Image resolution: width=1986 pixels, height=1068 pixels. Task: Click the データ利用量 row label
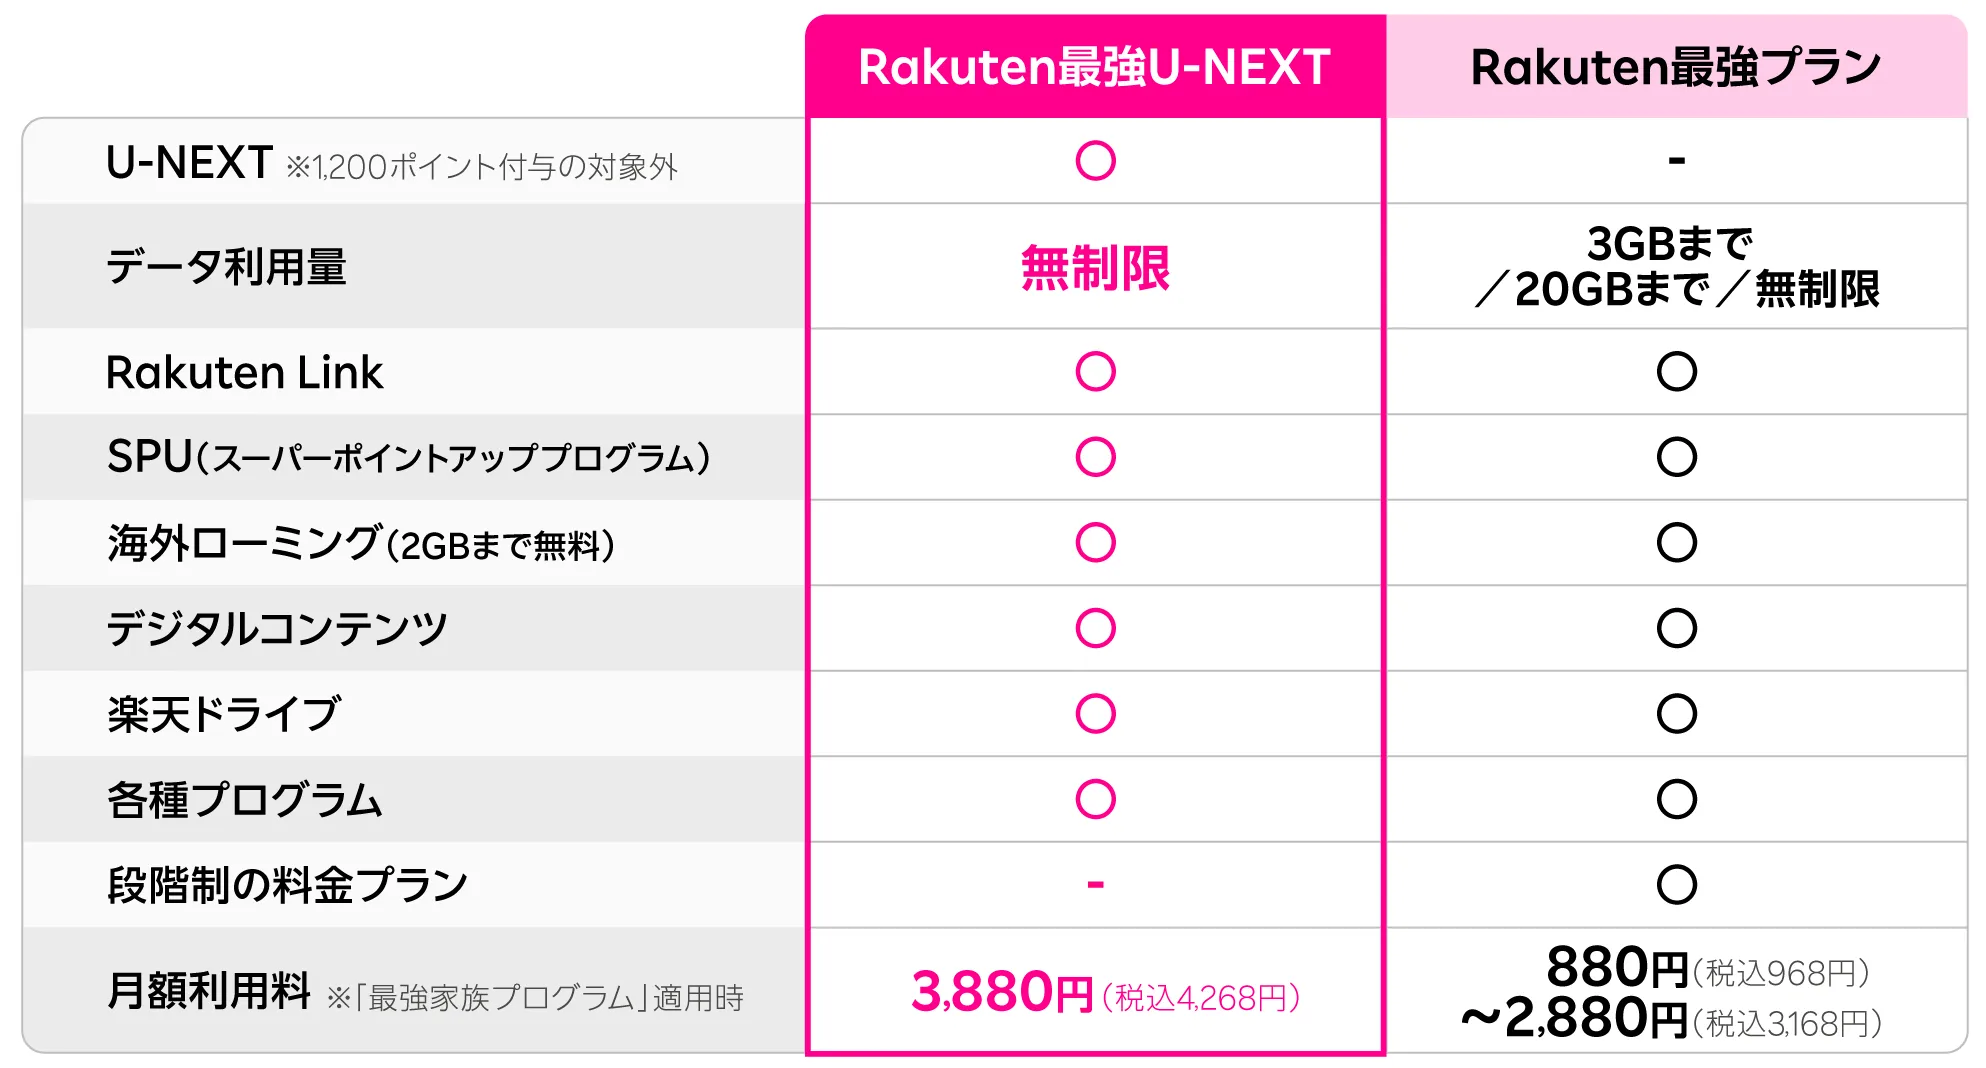coord(226,268)
